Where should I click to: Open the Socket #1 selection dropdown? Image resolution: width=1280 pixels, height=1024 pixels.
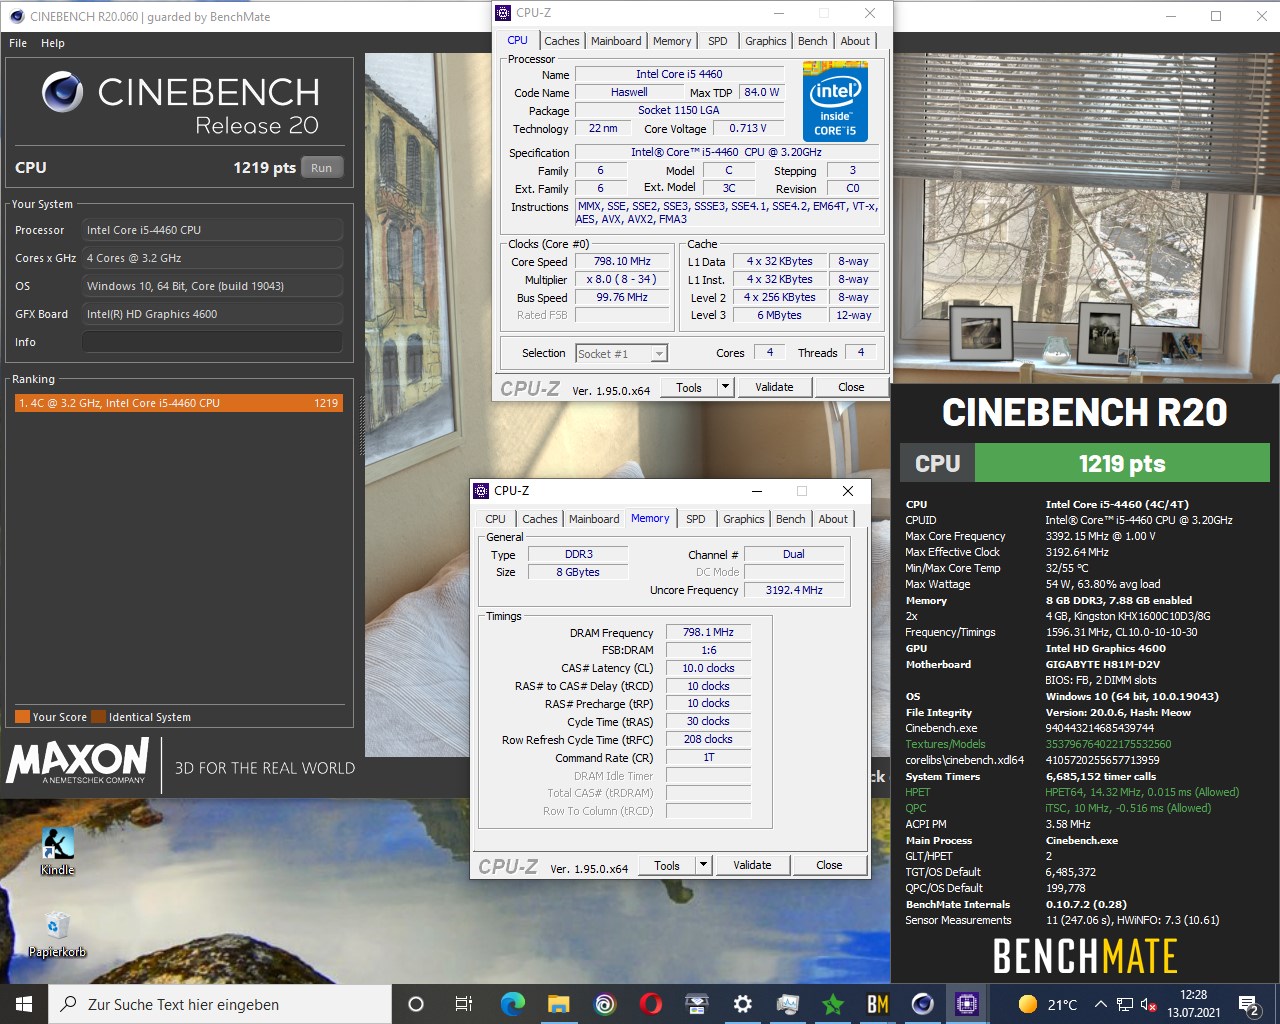click(621, 353)
